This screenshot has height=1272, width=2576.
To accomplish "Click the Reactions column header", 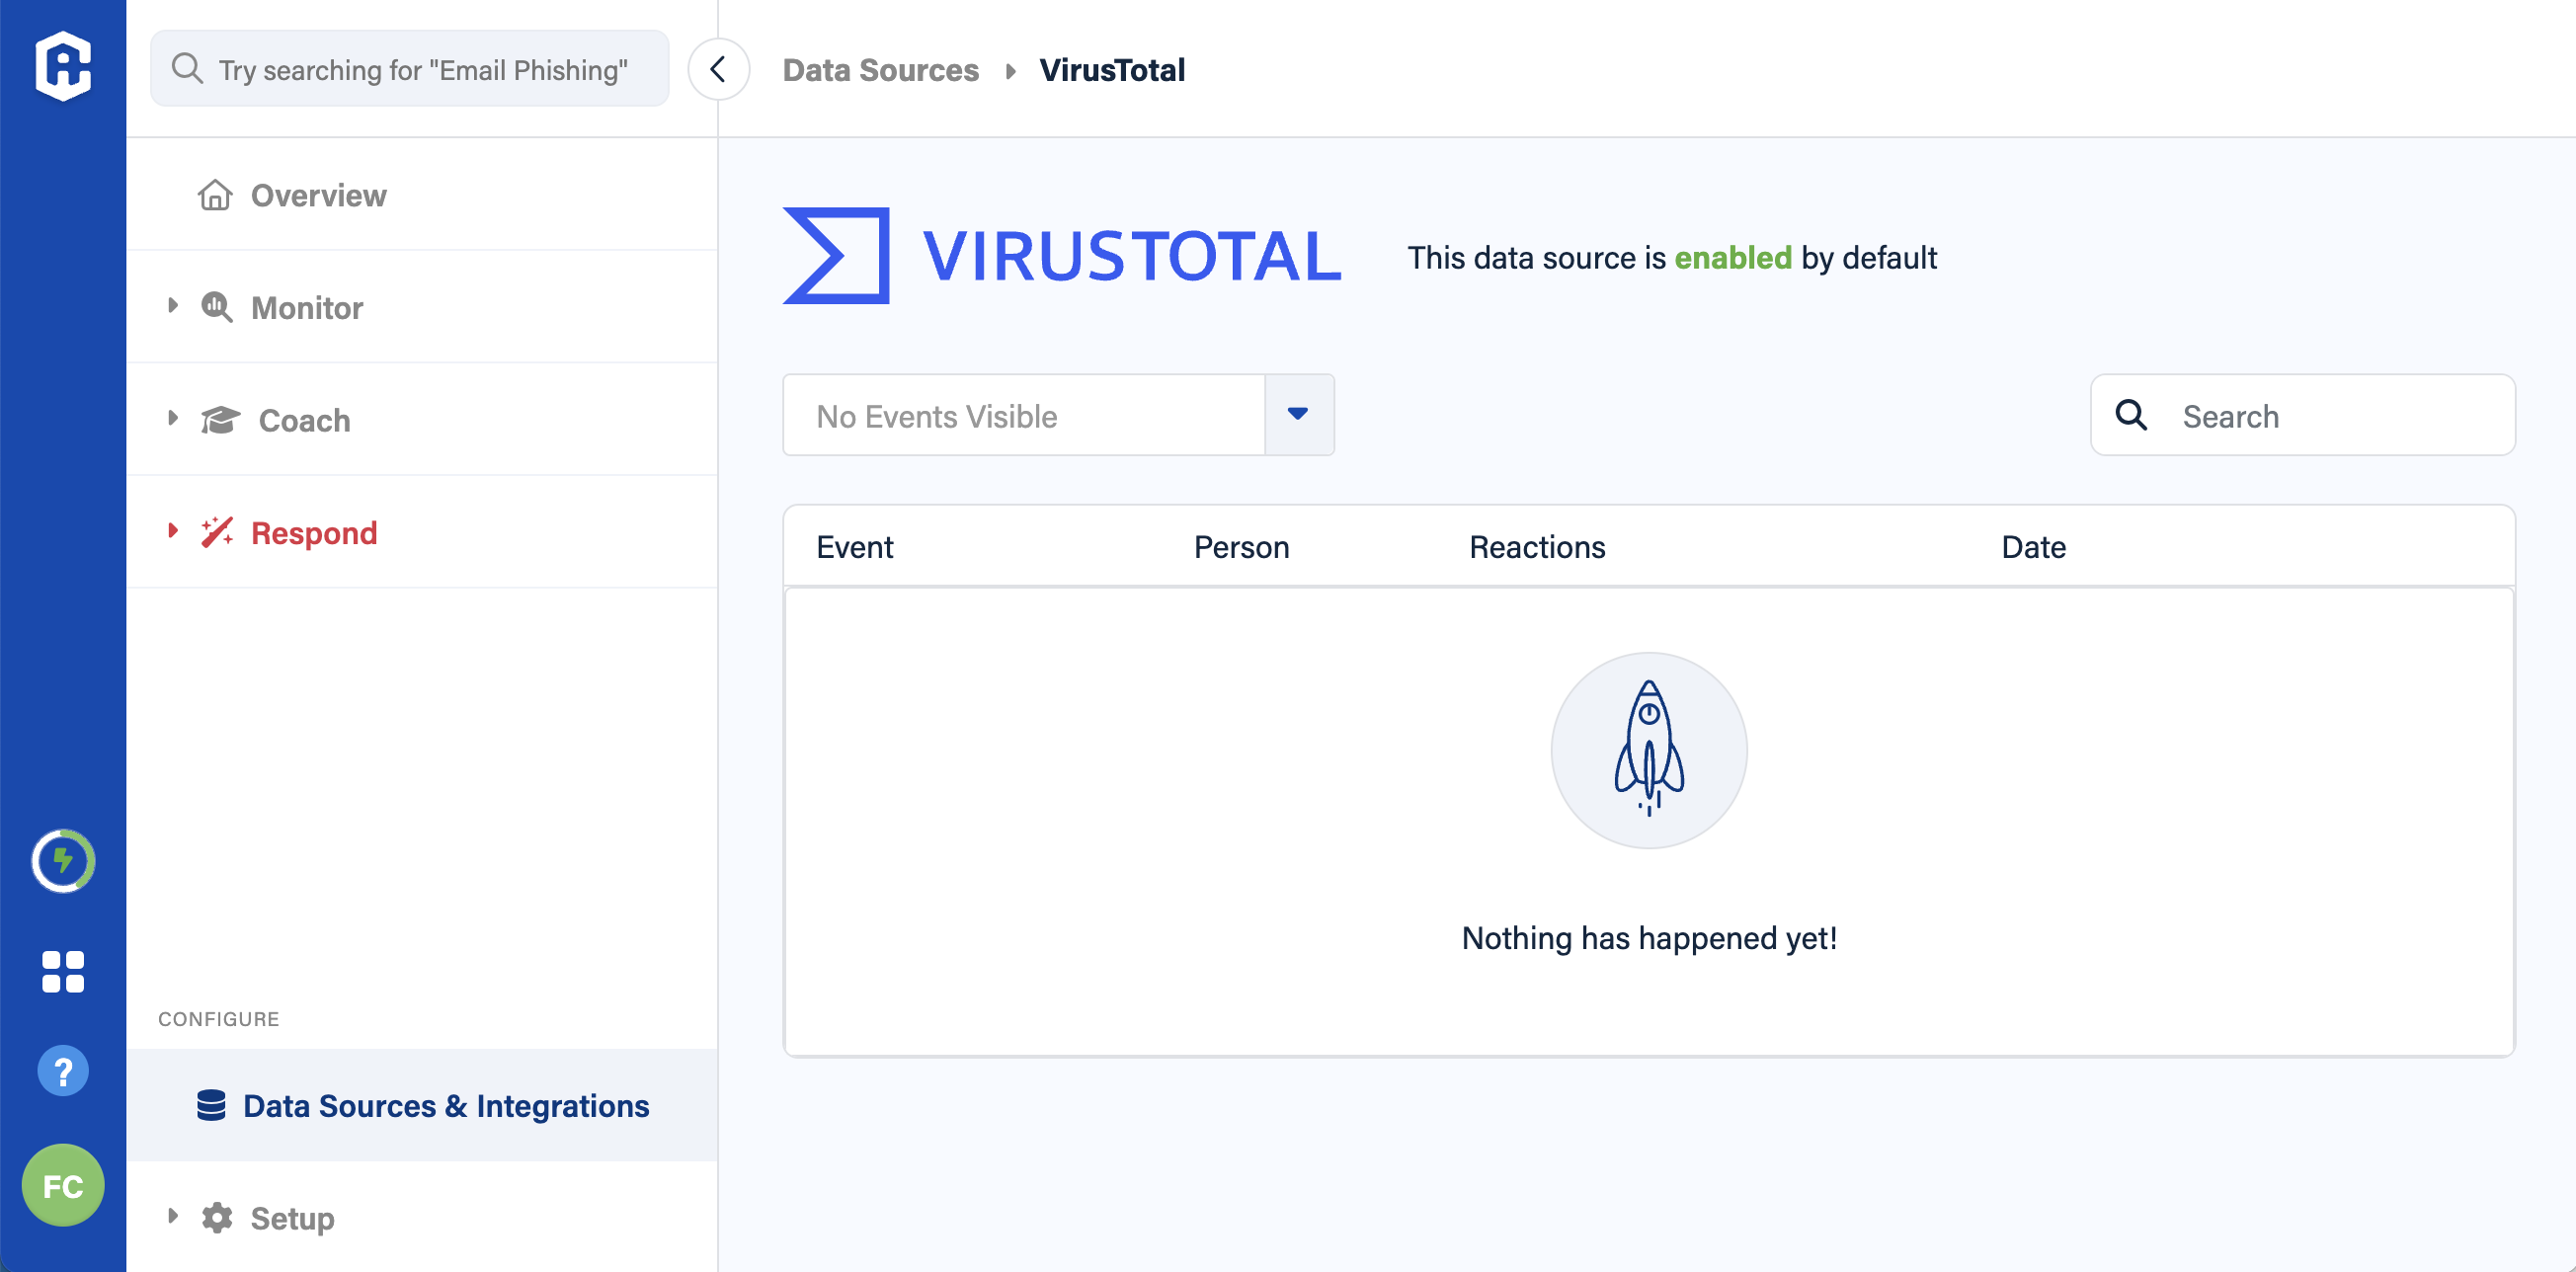I will [1537, 547].
